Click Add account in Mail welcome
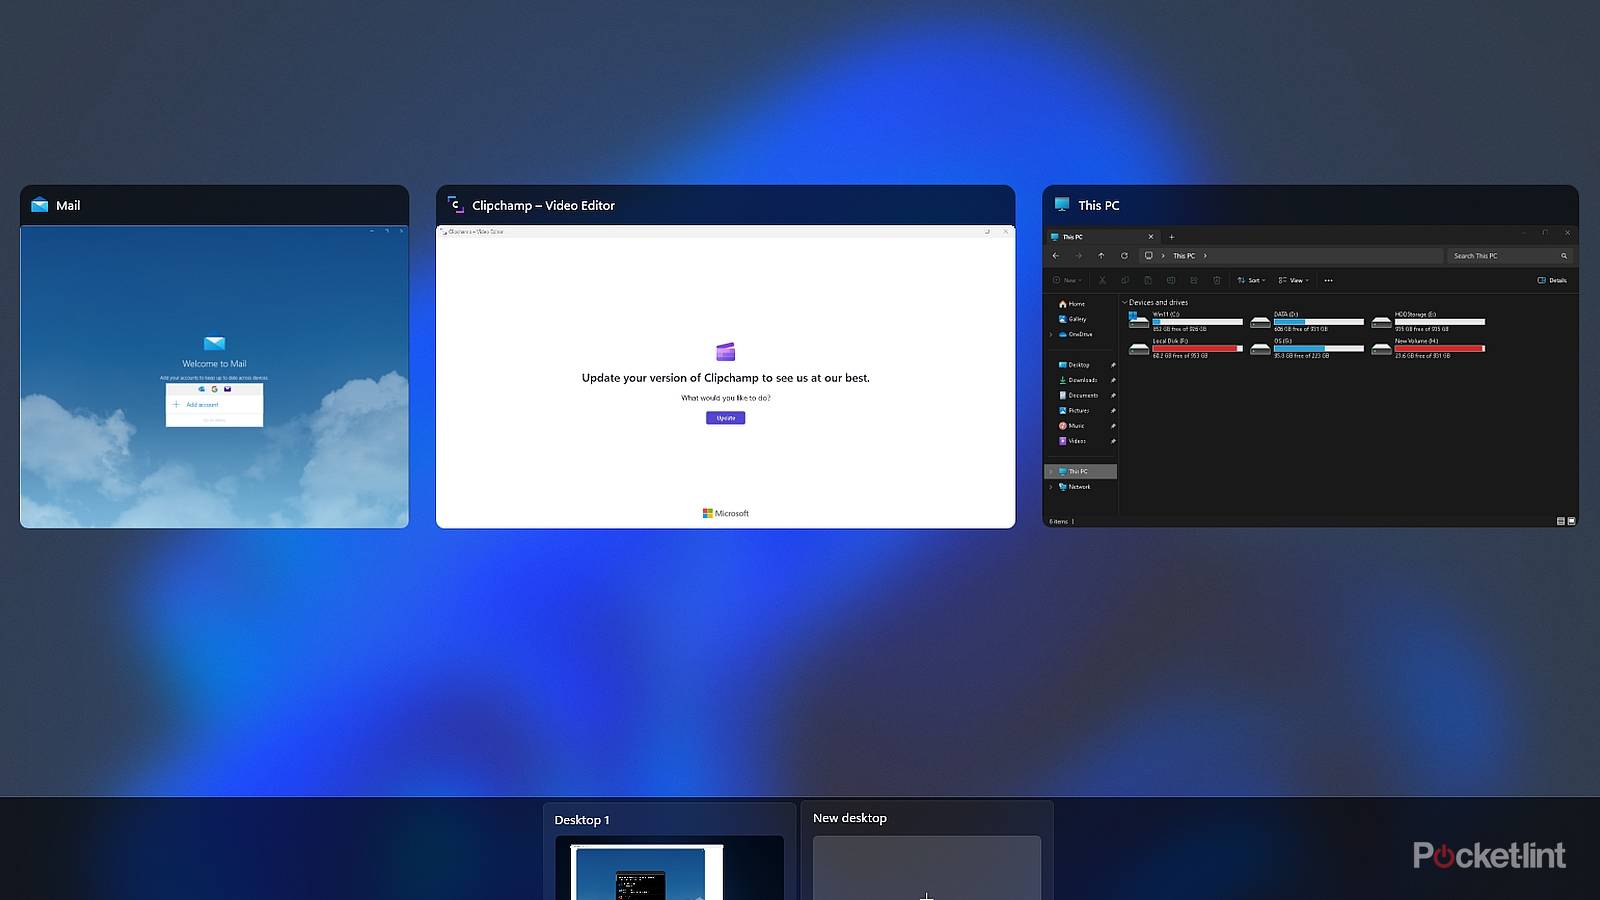The width and height of the screenshot is (1600, 900). pos(201,405)
